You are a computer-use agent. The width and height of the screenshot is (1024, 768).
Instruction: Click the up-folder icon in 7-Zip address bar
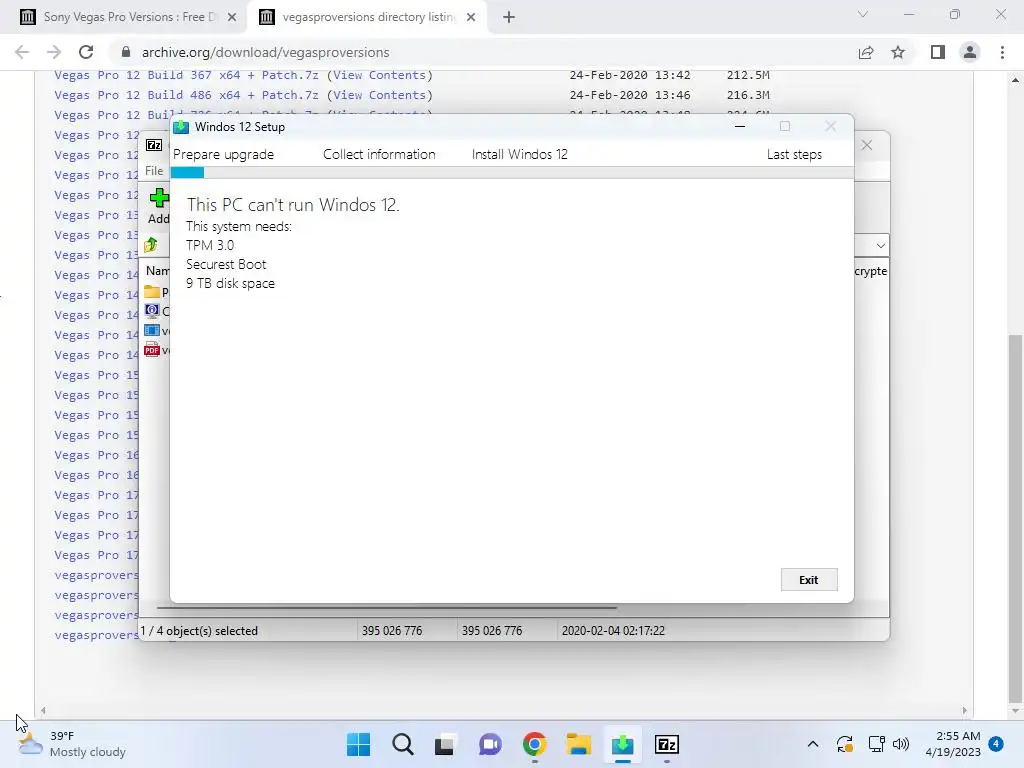151,245
